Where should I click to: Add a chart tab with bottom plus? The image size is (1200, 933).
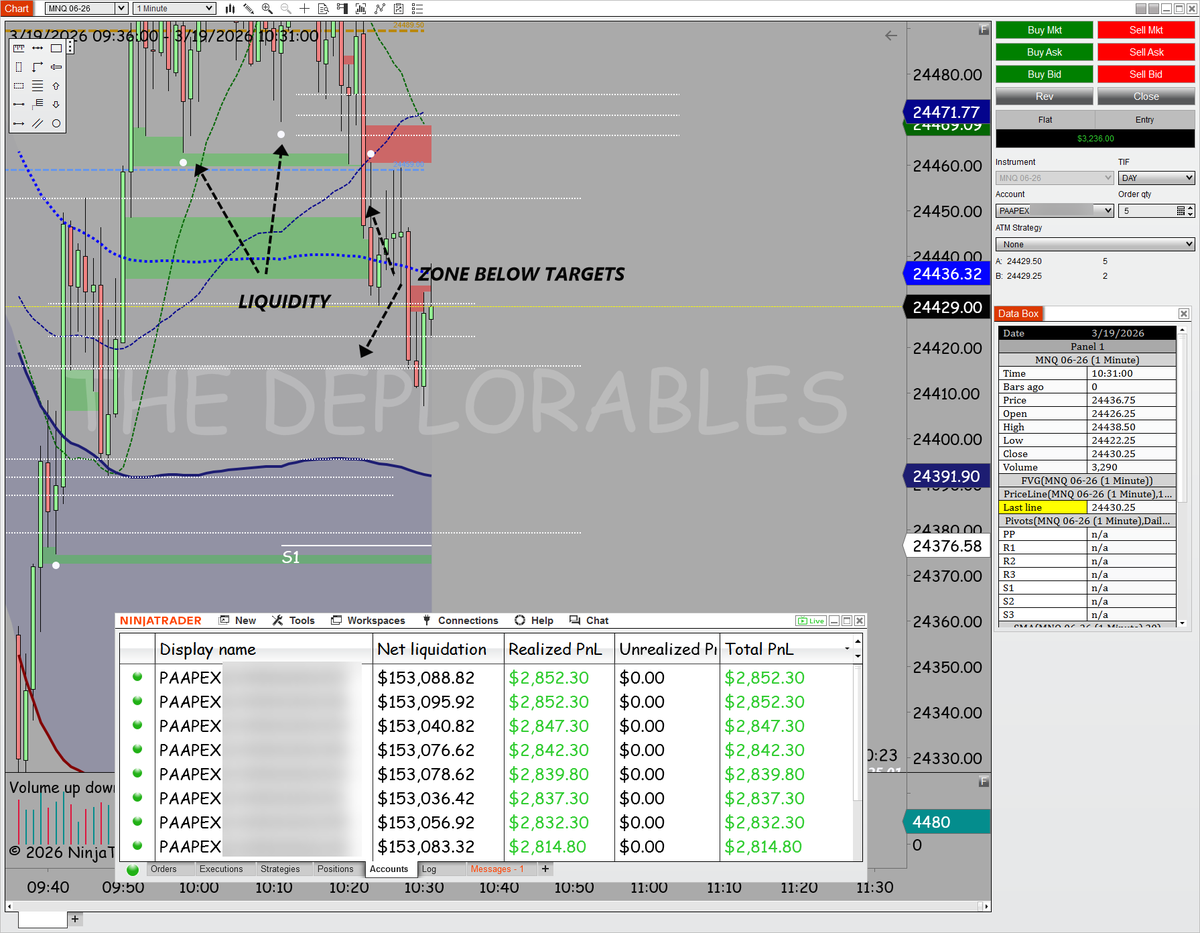click(x=75, y=918)
